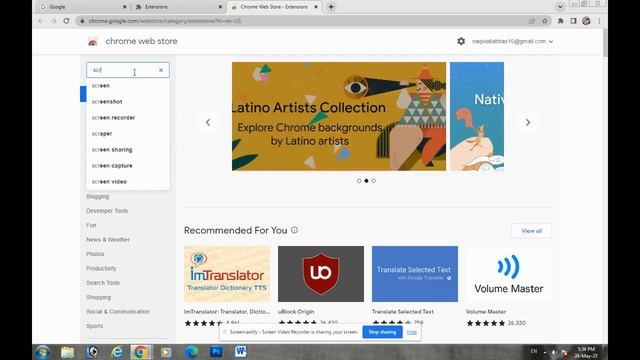Choose 'screenshot' search suggestion
The height and width of the screenshot is (360, 640).
point(128,102)
